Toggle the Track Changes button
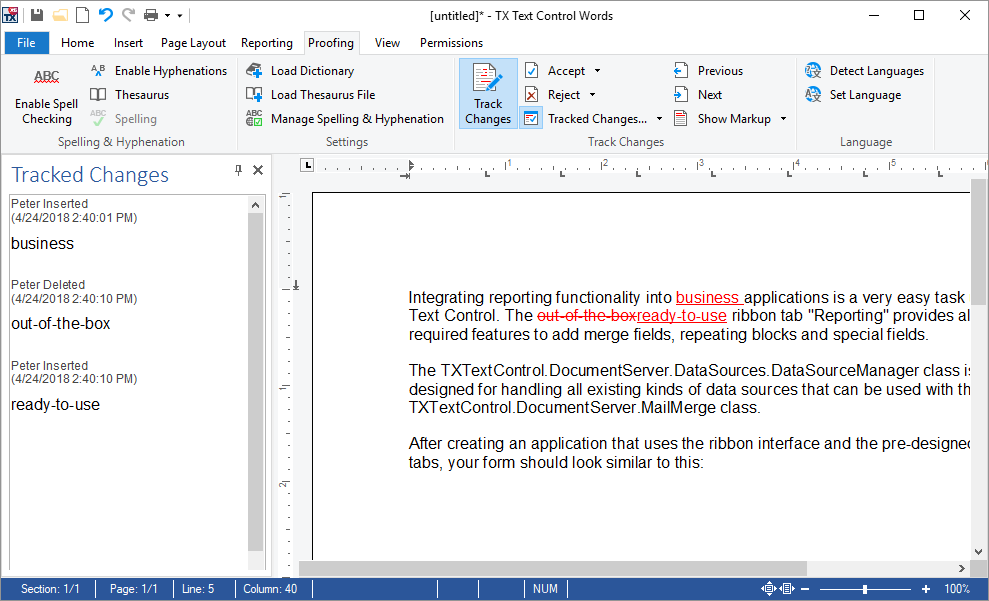This screenshot has width=989, height=601. coord(488,94)
